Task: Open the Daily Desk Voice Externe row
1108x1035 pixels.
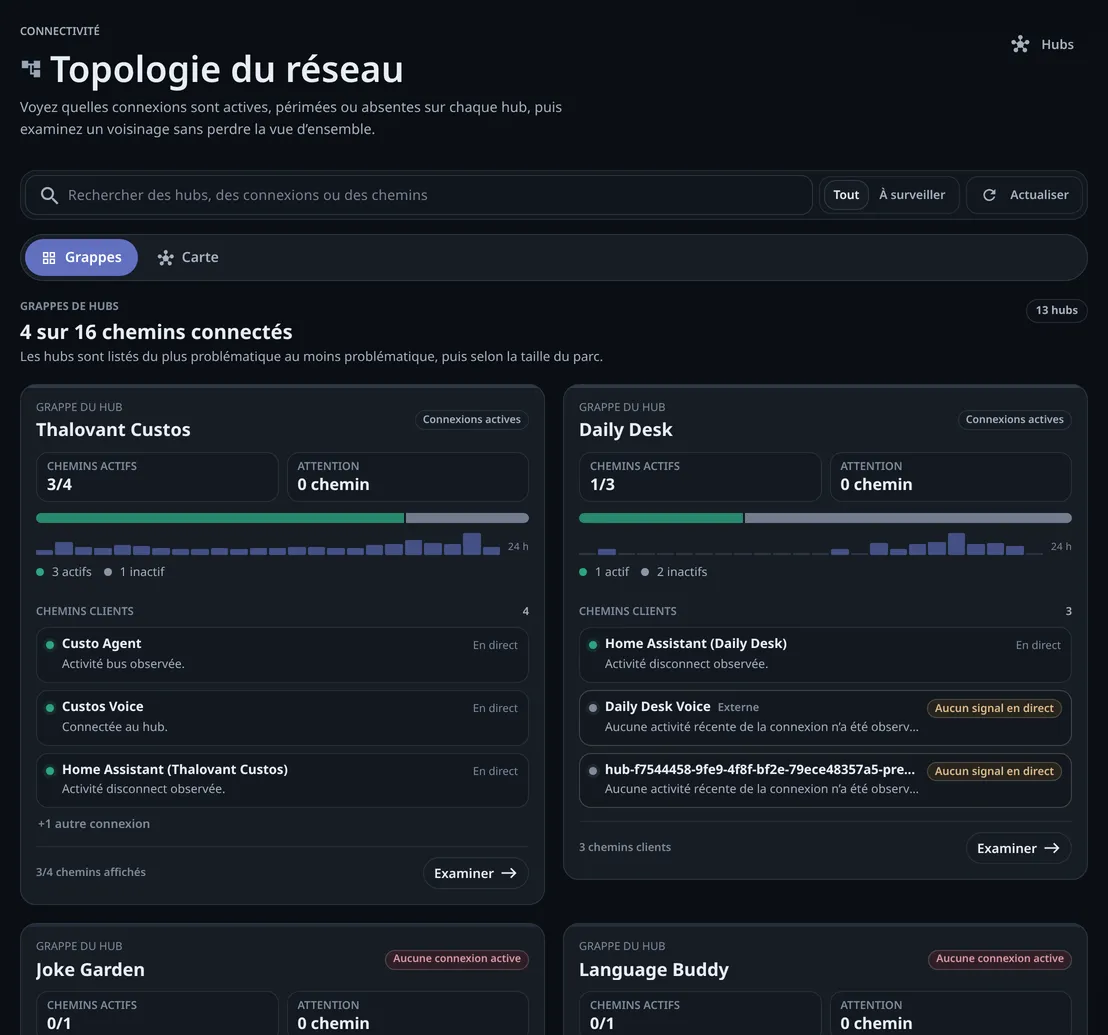Action: point(825,717)
